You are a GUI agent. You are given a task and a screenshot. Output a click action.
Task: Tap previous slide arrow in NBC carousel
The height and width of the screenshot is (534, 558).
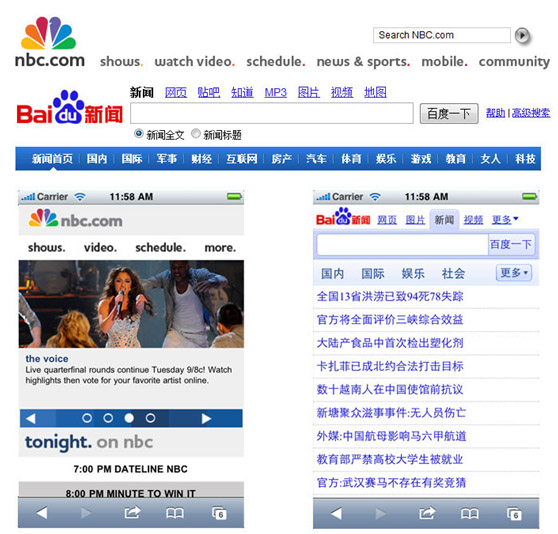click(x=31, y=418)
